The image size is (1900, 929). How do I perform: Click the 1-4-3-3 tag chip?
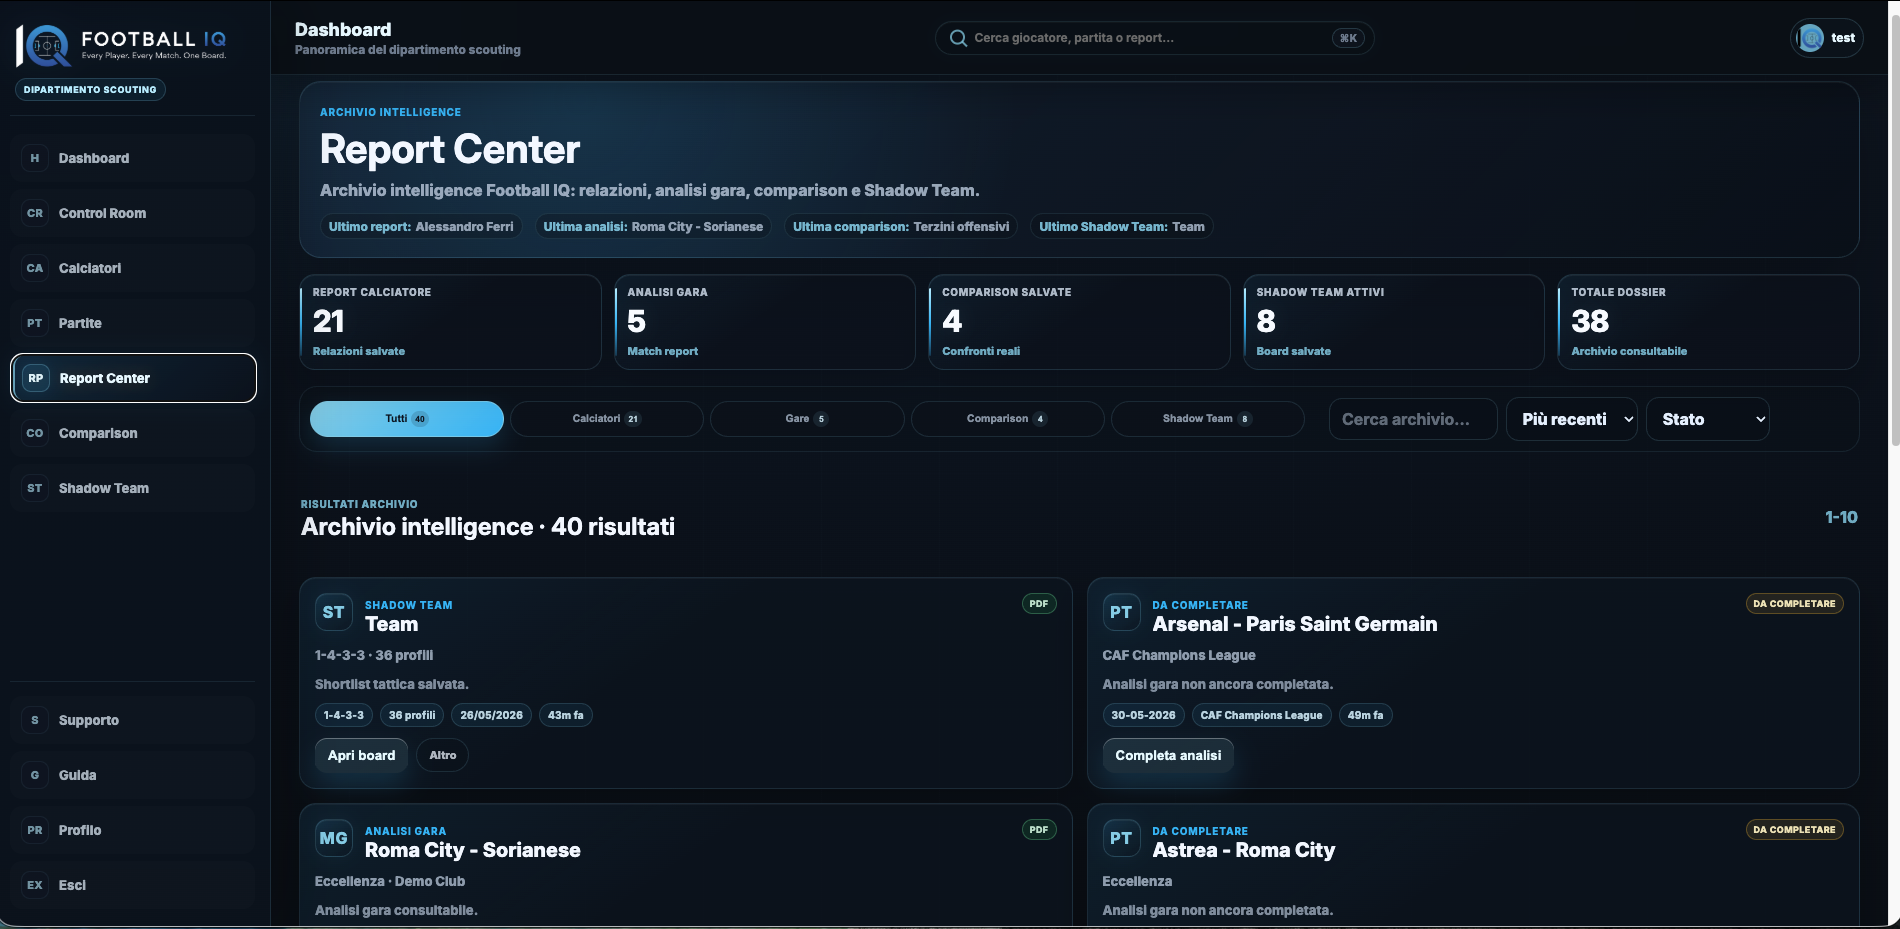pyautogui.click(x=344, y=715)
